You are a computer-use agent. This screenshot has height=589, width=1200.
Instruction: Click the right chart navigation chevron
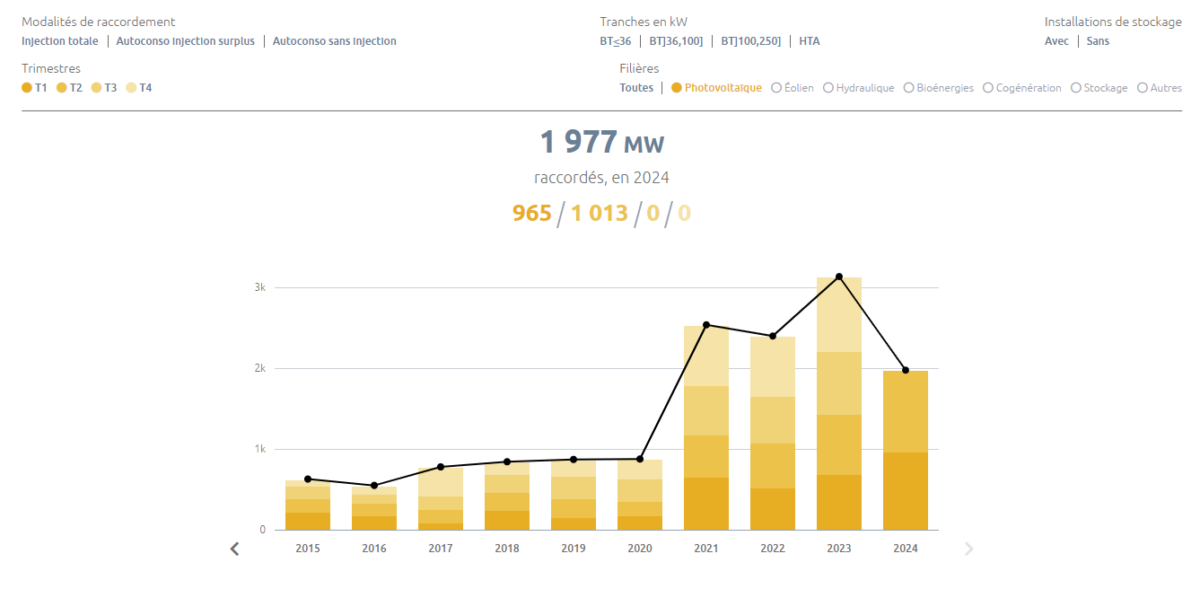968,548
